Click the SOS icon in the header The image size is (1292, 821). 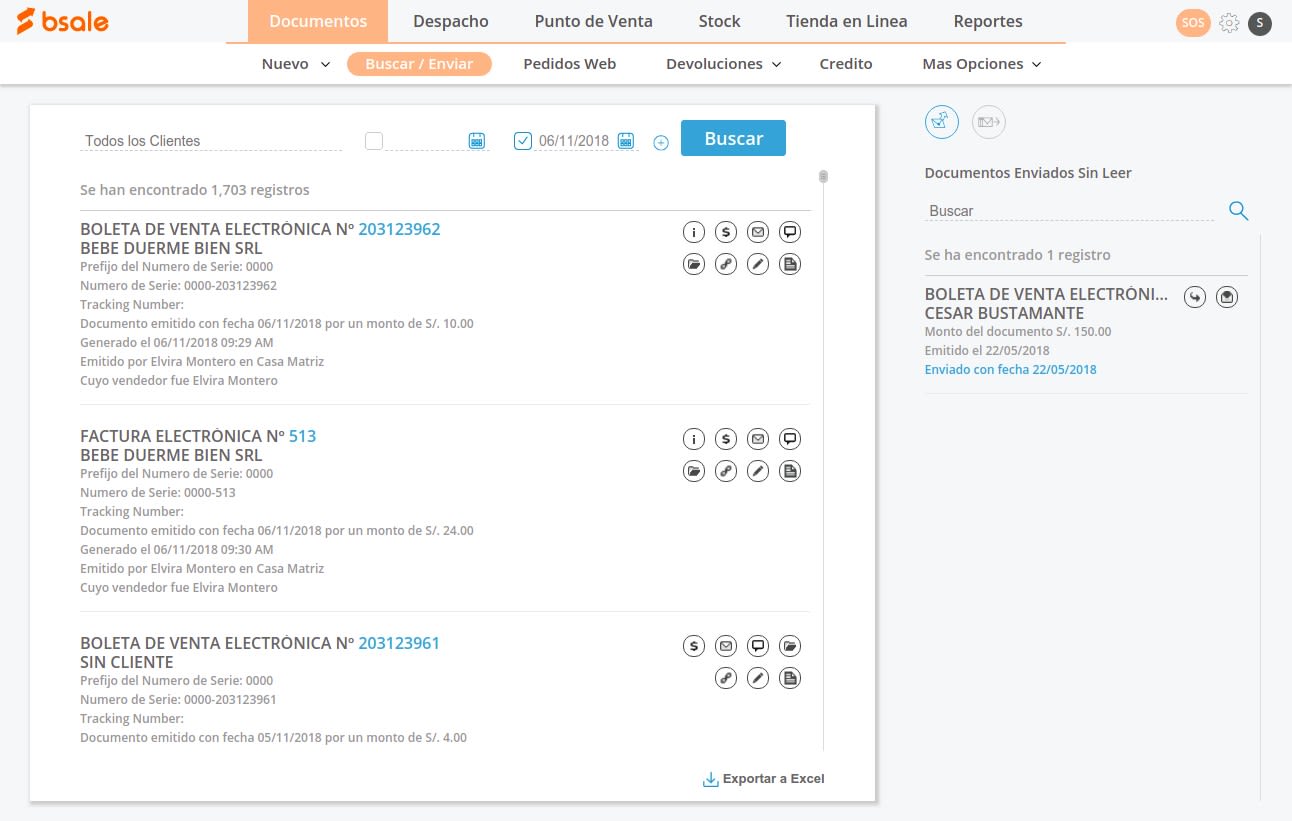pos(1193,21)
